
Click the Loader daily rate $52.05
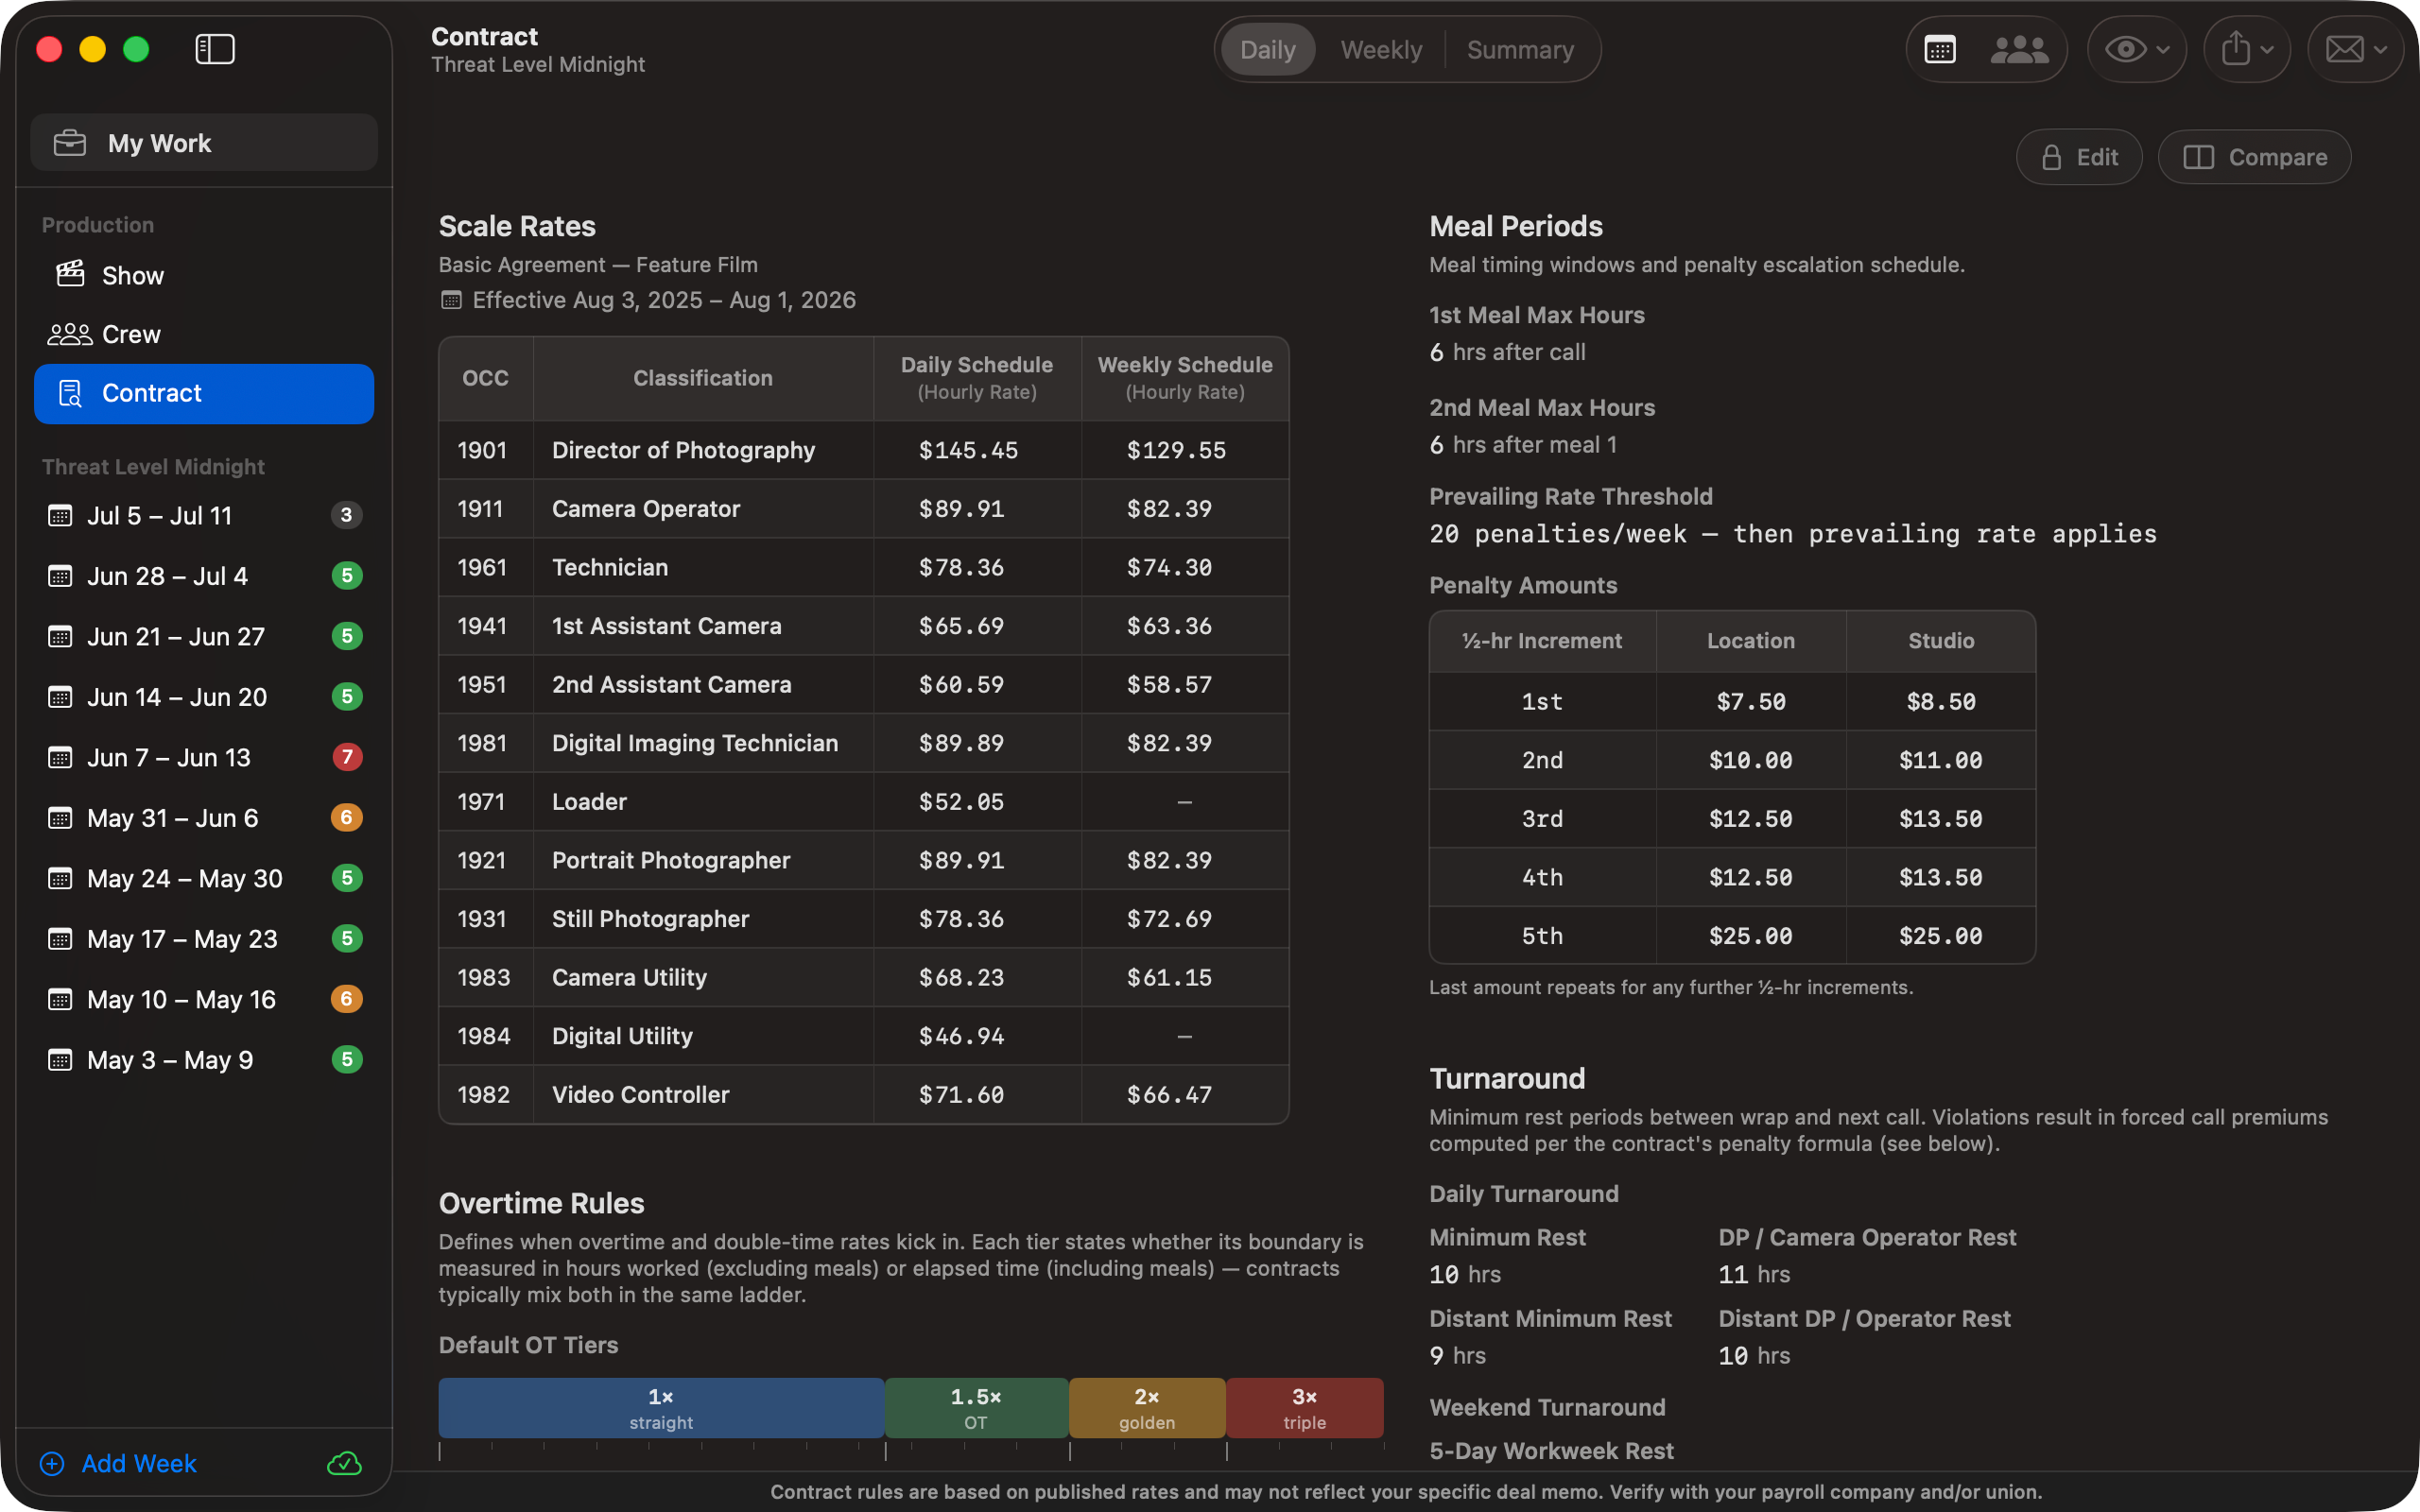(x=961, y=802)
